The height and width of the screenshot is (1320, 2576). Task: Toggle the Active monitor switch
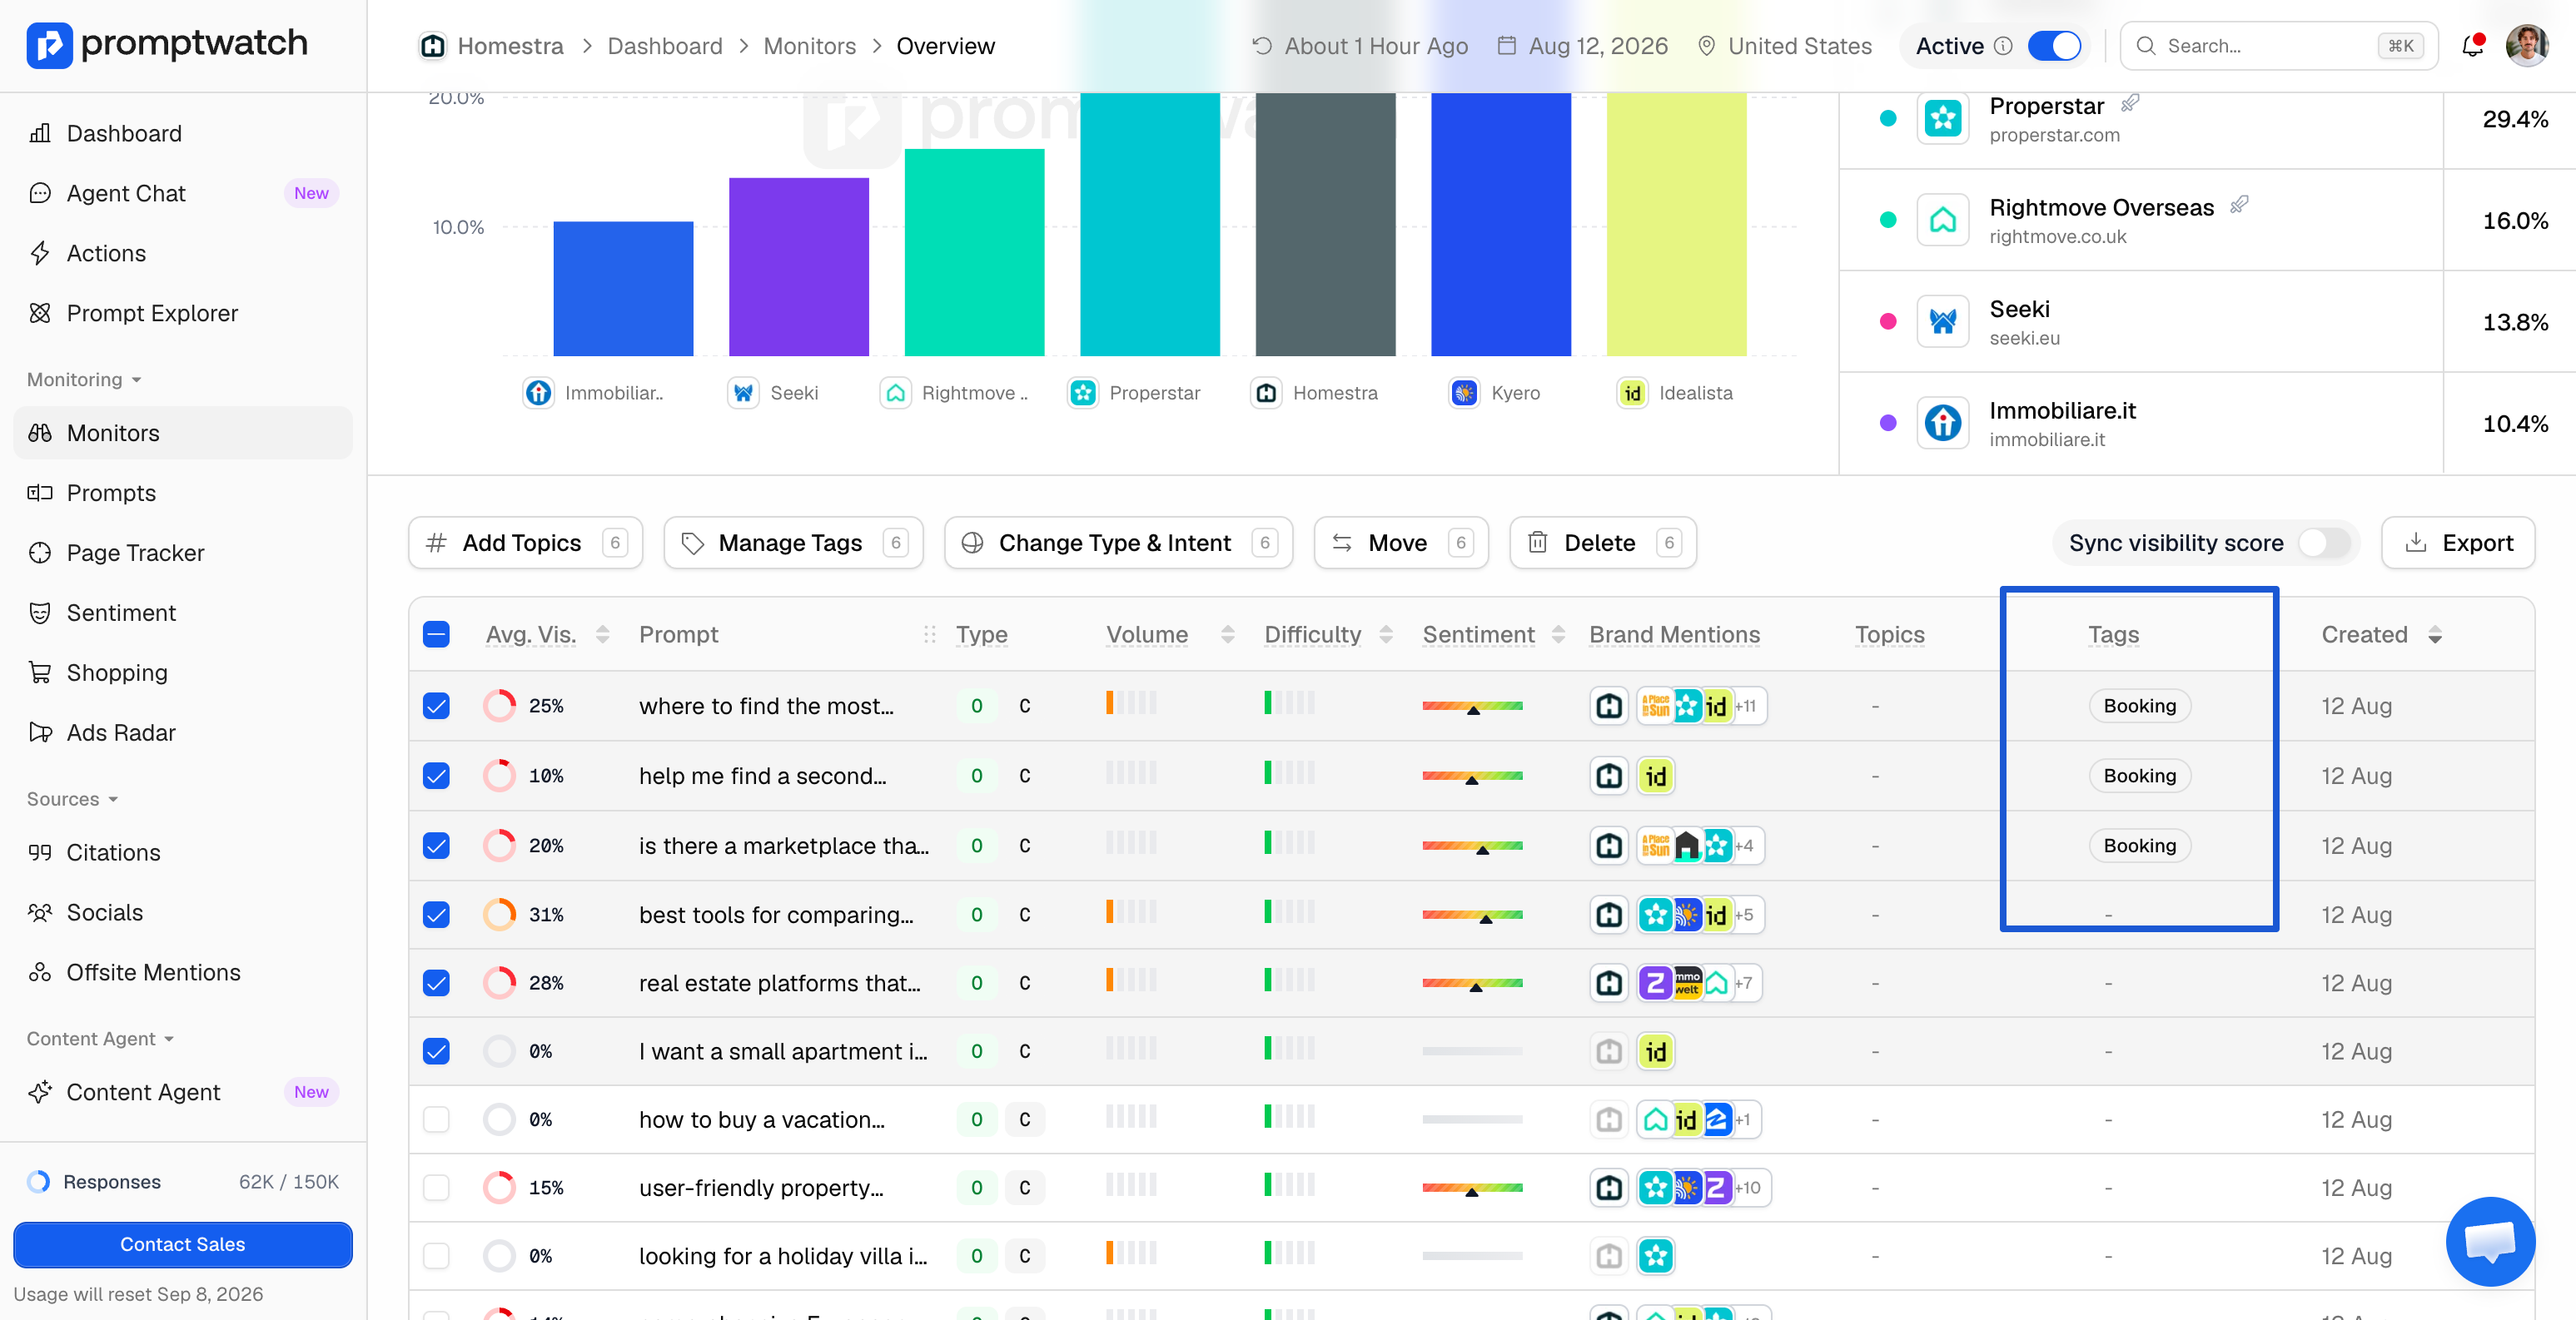(2055, 46)
